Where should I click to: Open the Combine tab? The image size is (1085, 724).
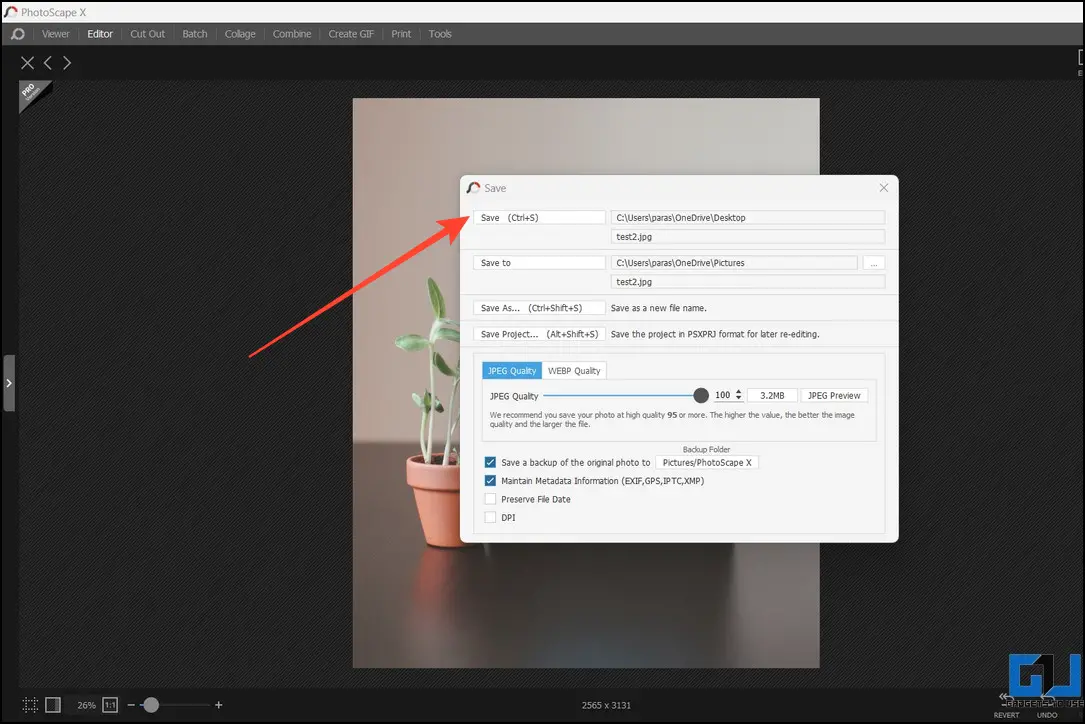click(x=291, y=34)
